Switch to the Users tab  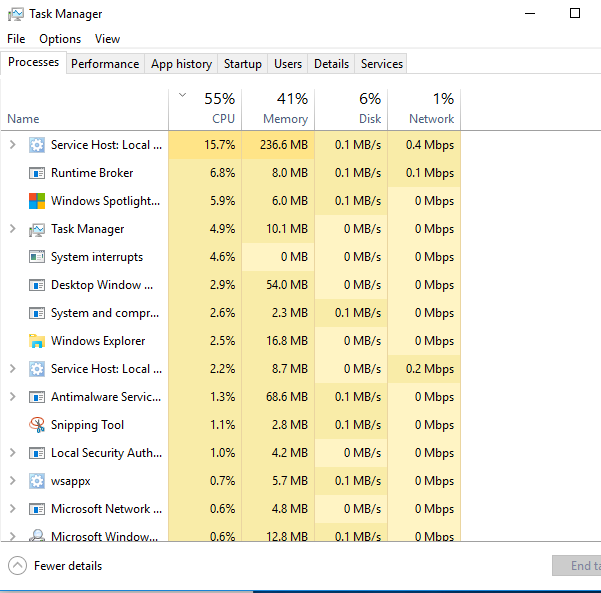(x=288, y=64)
